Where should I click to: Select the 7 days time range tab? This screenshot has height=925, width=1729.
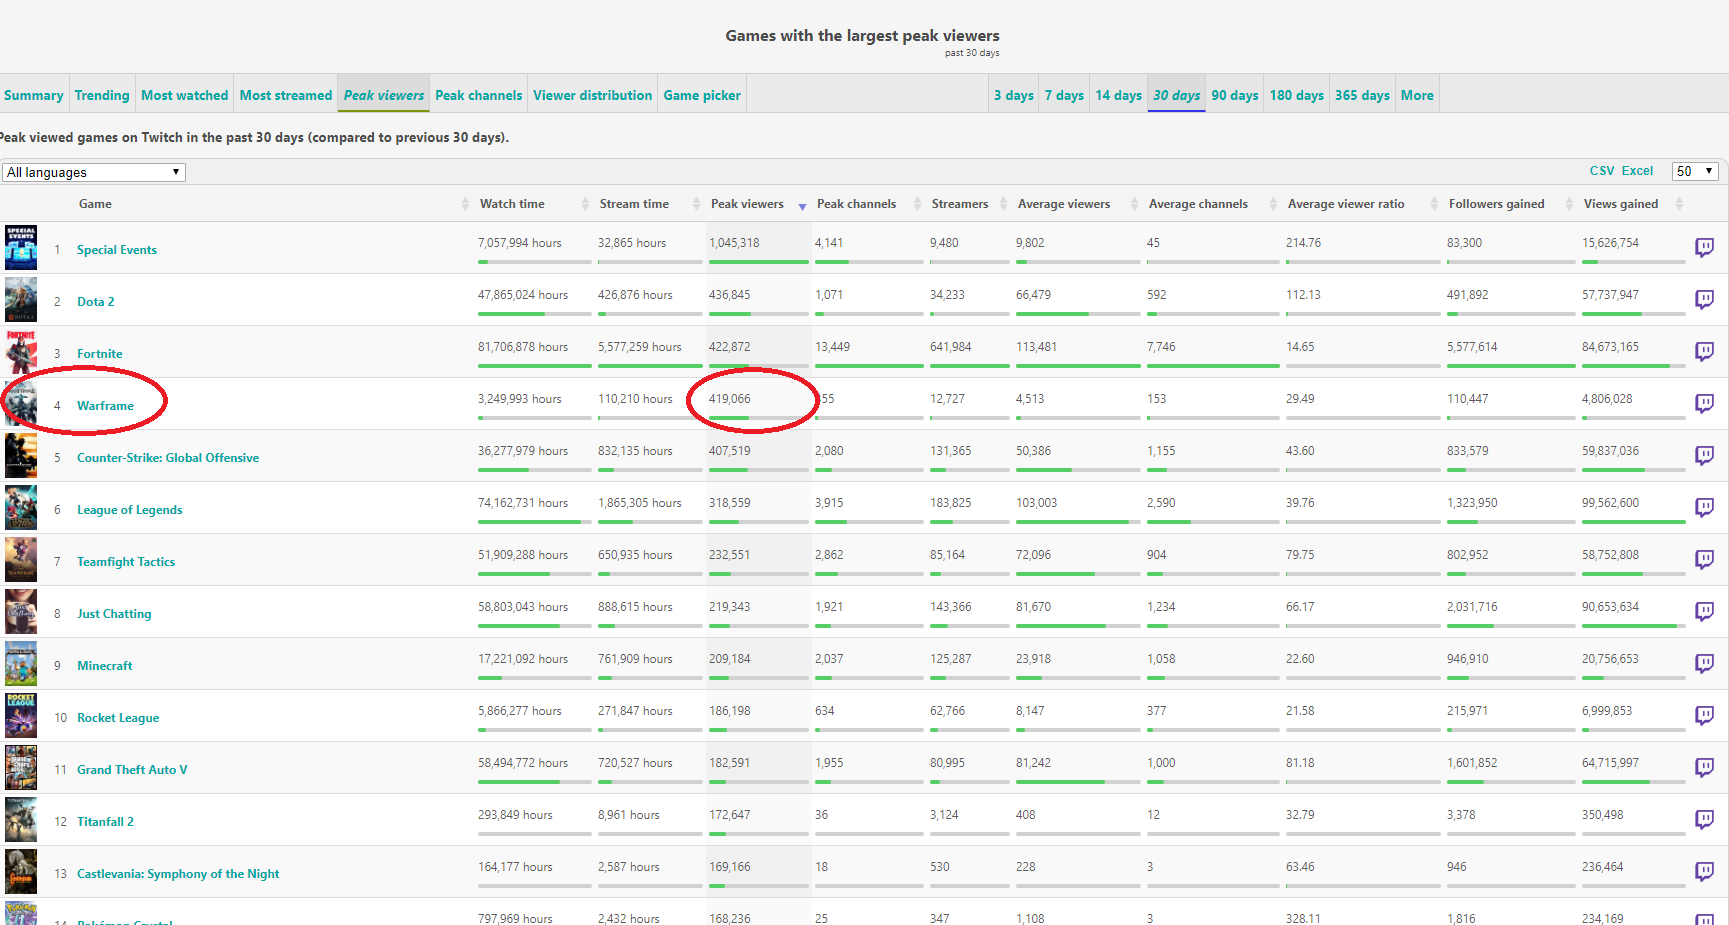click(x=1063, y=95)
